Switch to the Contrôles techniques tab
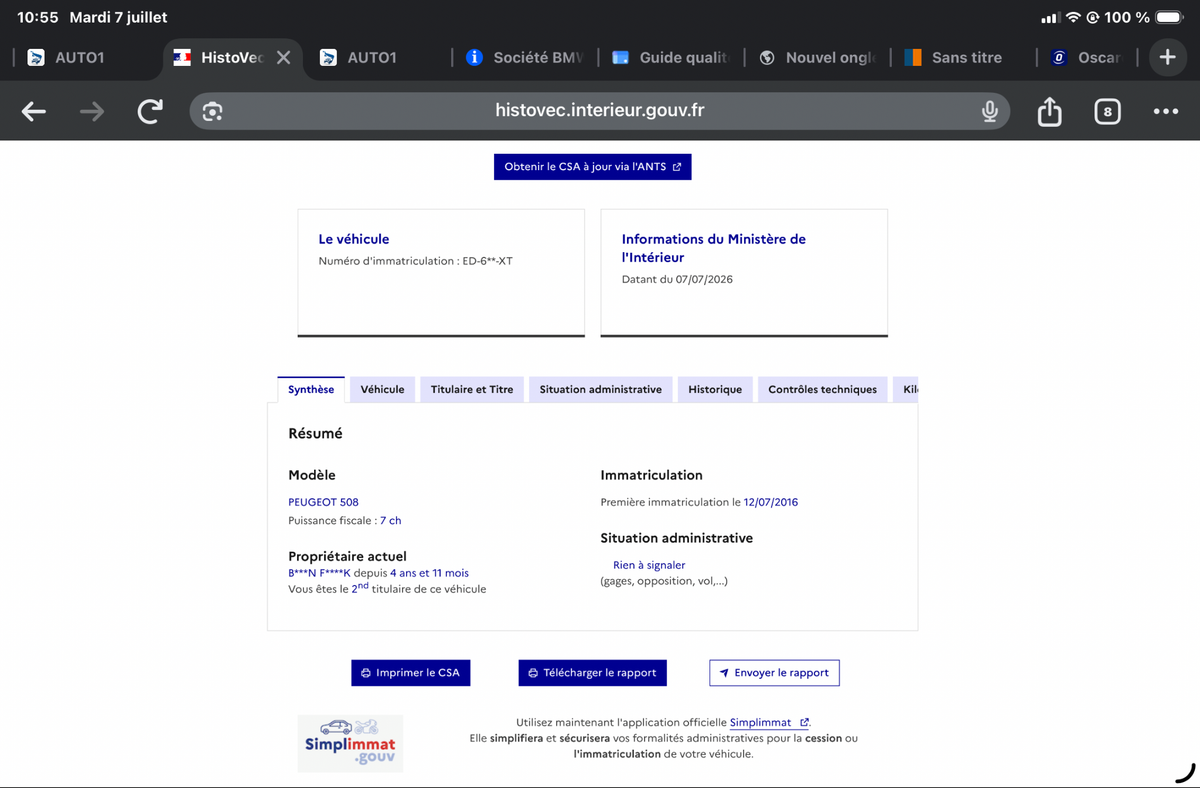The image size is (1200, 788). click(x=822, y=389)
